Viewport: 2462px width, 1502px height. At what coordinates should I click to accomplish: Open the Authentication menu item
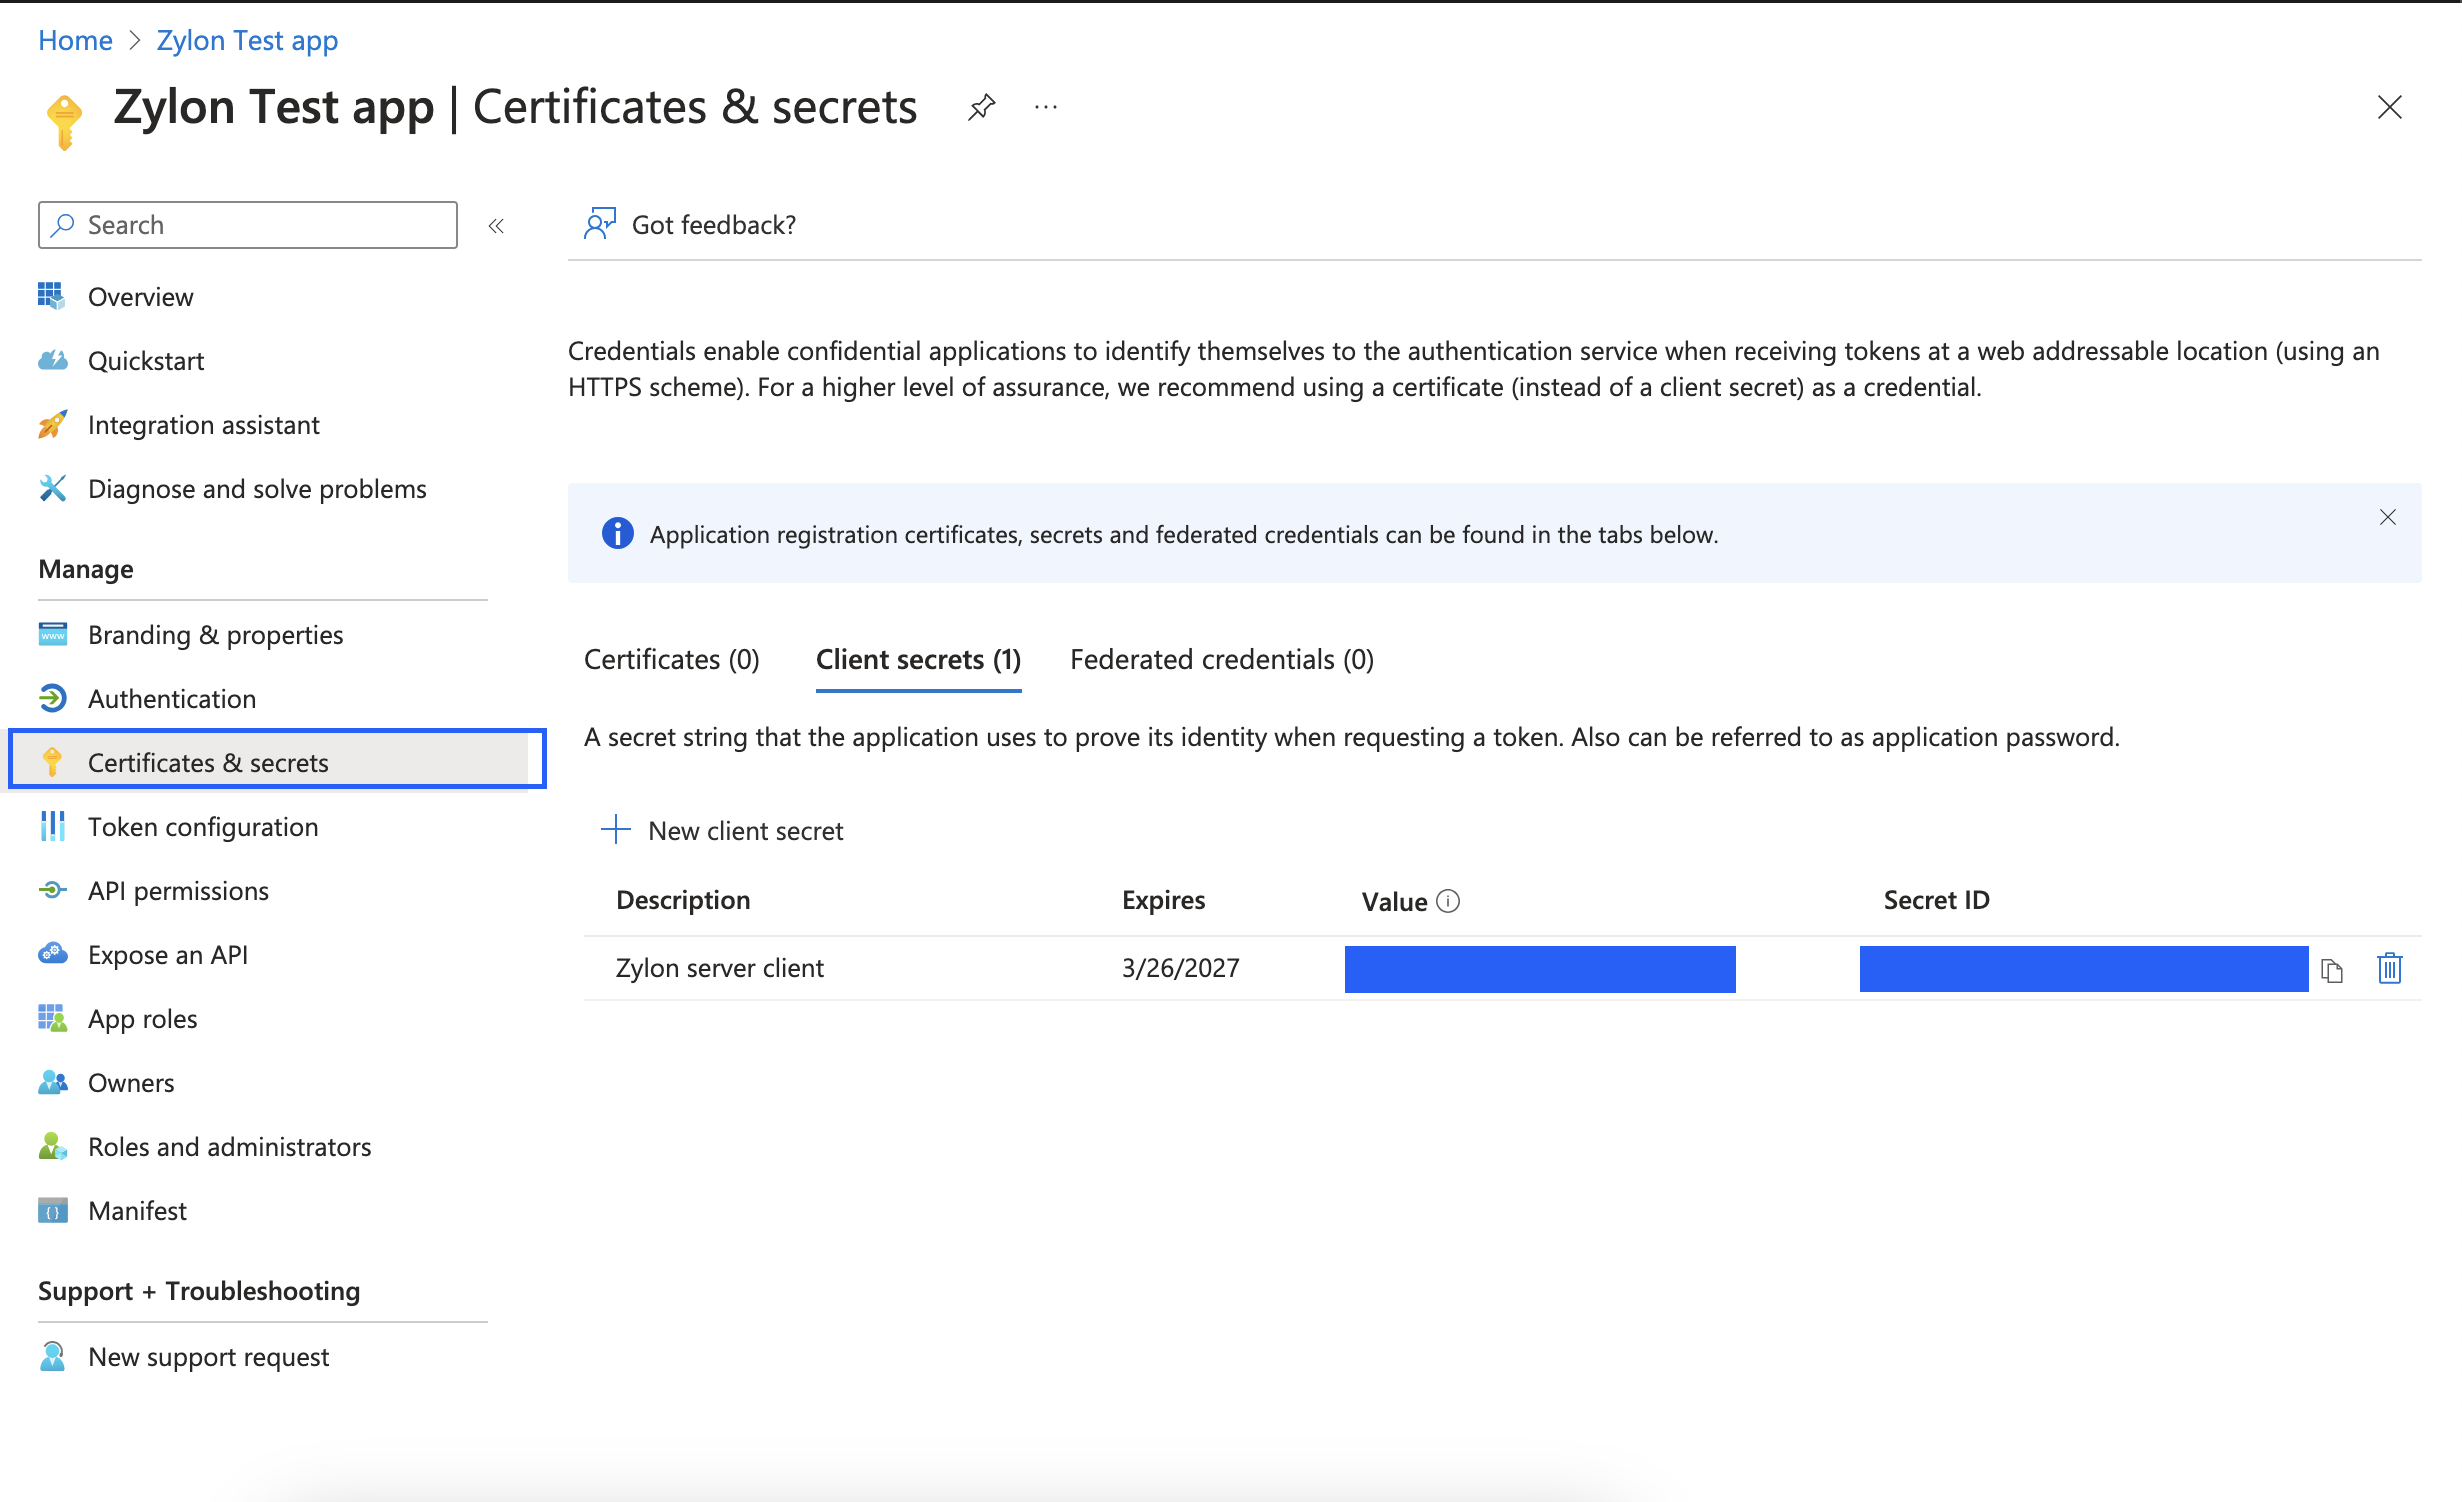point(171,699)
